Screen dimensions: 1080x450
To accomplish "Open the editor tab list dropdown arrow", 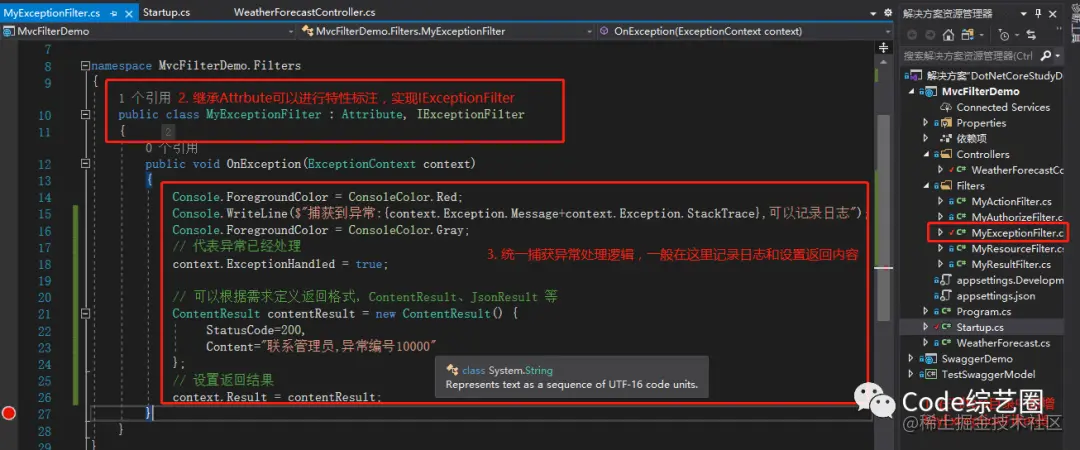I will (871, 13).
